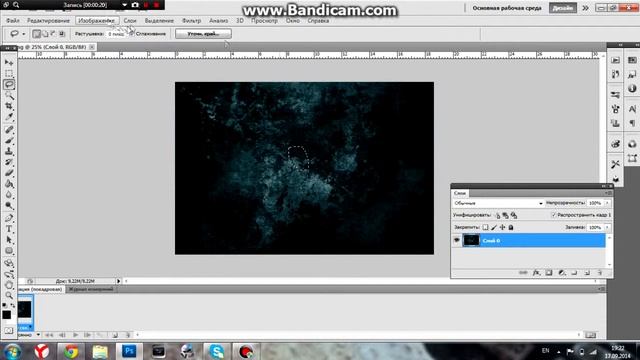This screenshot has height=360, width=640.
Task: Switch to Журнал измерений tab
Action: 91,289
